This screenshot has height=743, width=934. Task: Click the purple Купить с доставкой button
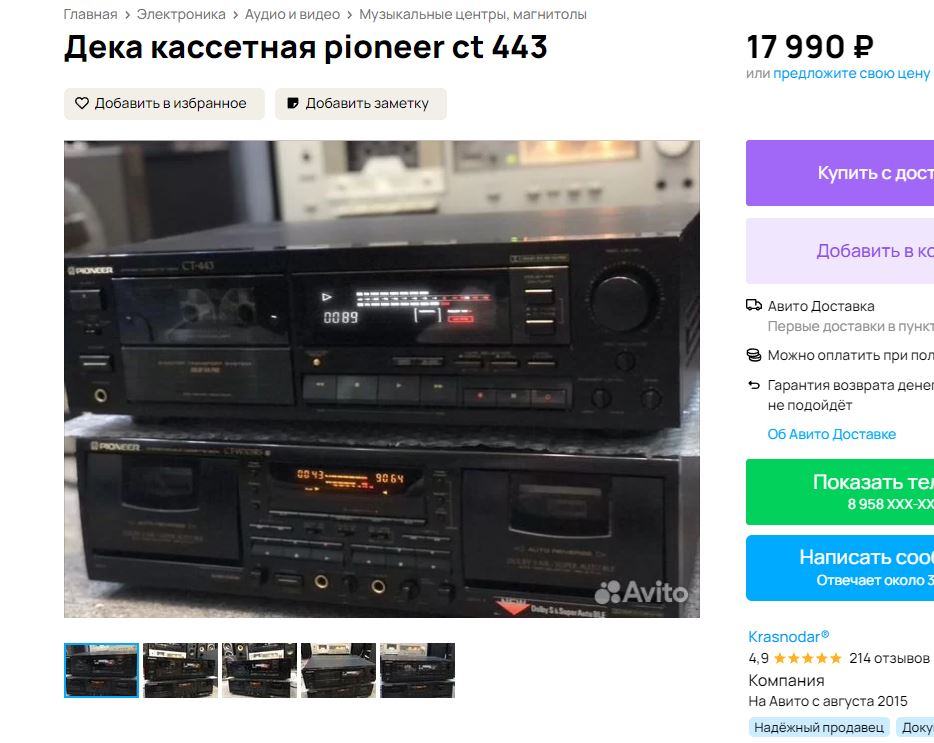pyautogui.click(x=840, y=173)
